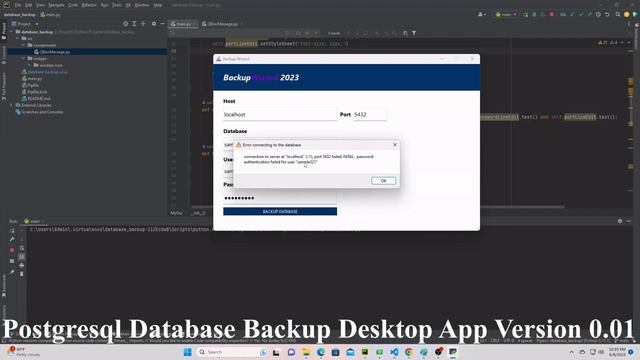Open the View menu in PyCharm
The image size is (640, 360).
[x=40, y=5]
